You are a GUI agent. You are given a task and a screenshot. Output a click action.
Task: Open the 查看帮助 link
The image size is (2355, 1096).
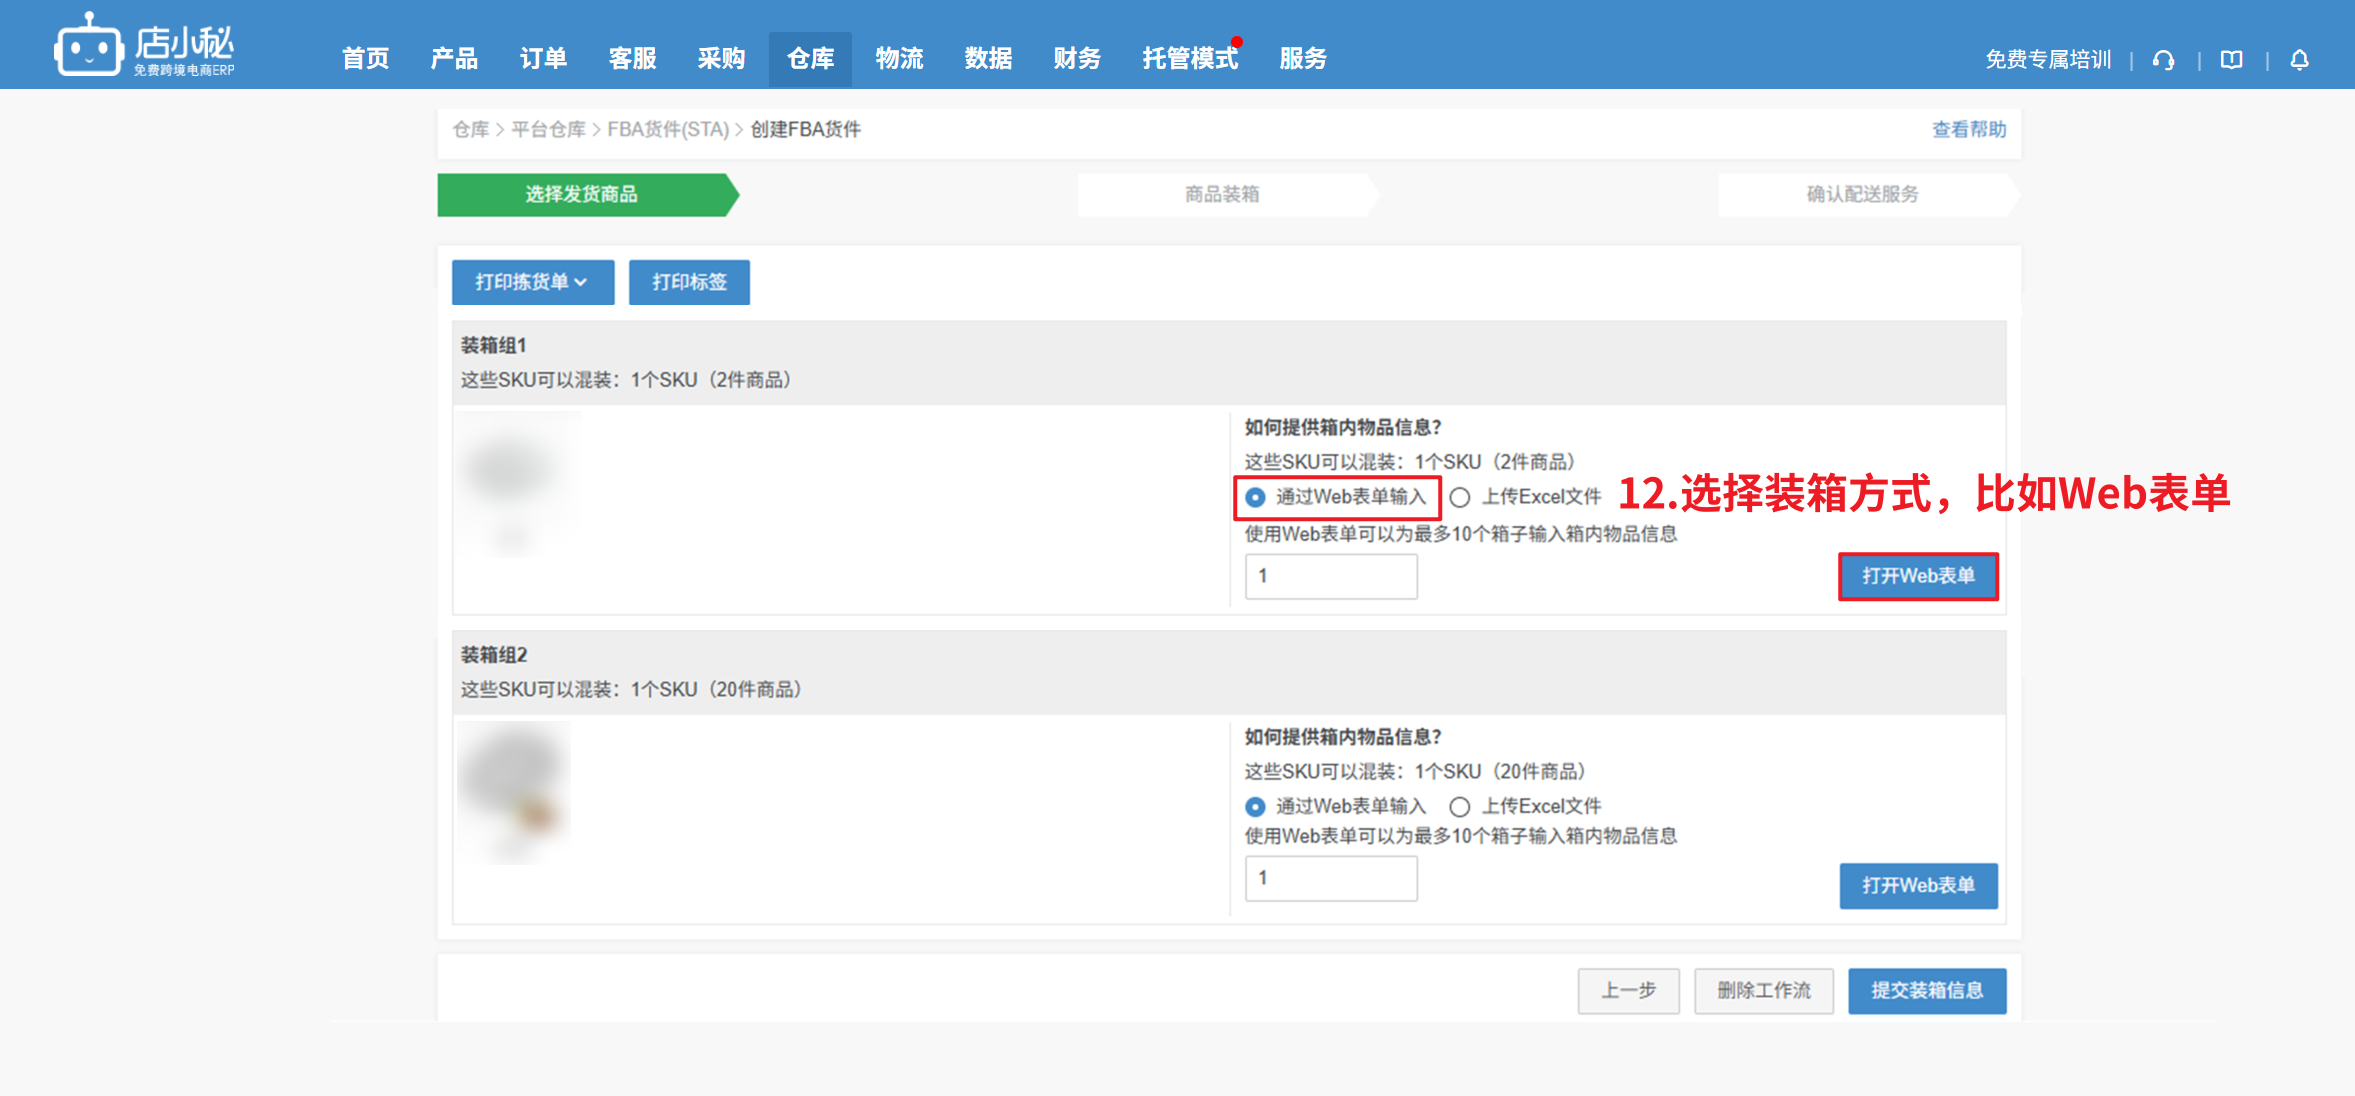pos(1968,129)
